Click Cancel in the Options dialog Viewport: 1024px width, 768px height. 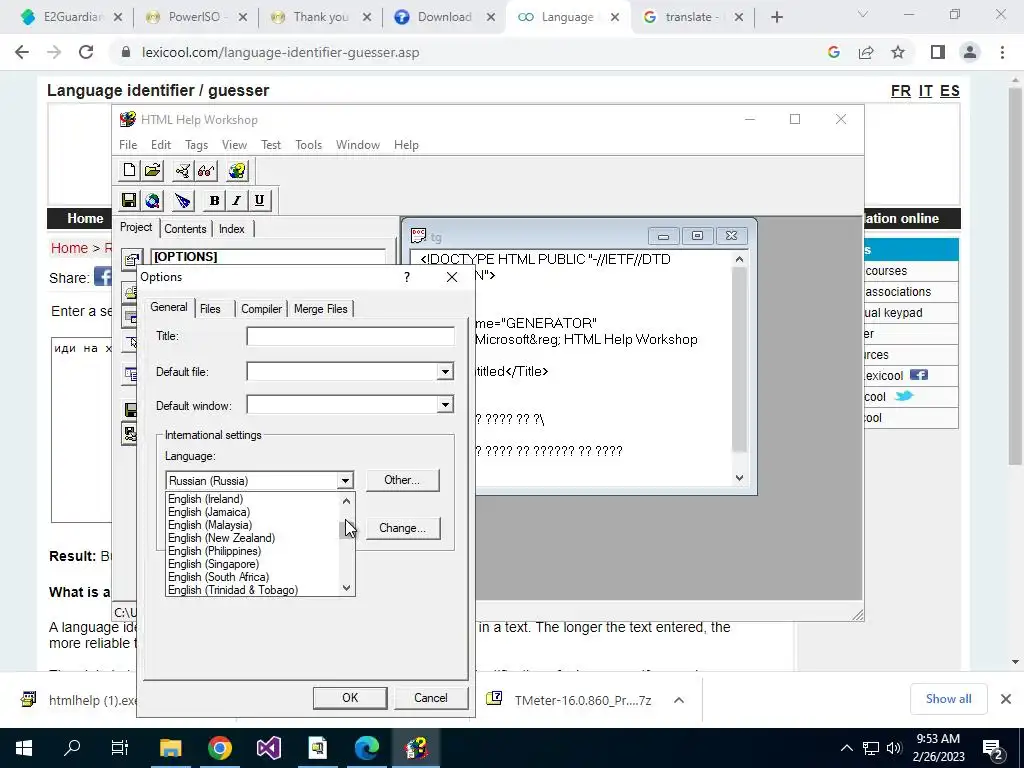pos(431,697)
